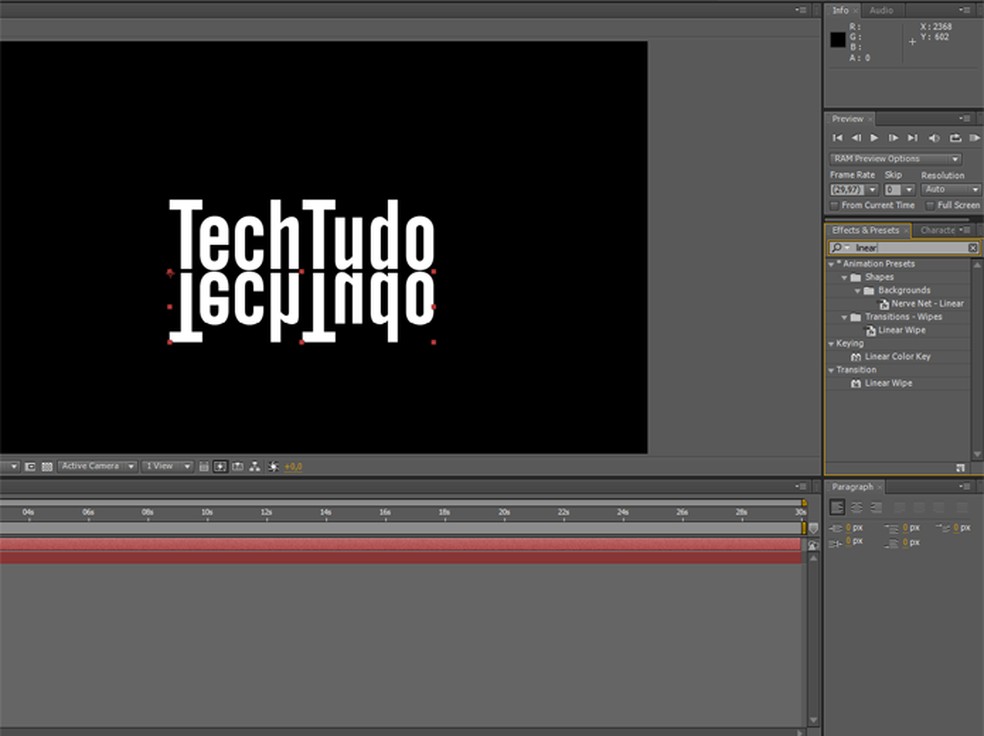
Task: Click the RAM Preview play icon
Action: coord(974,138)
